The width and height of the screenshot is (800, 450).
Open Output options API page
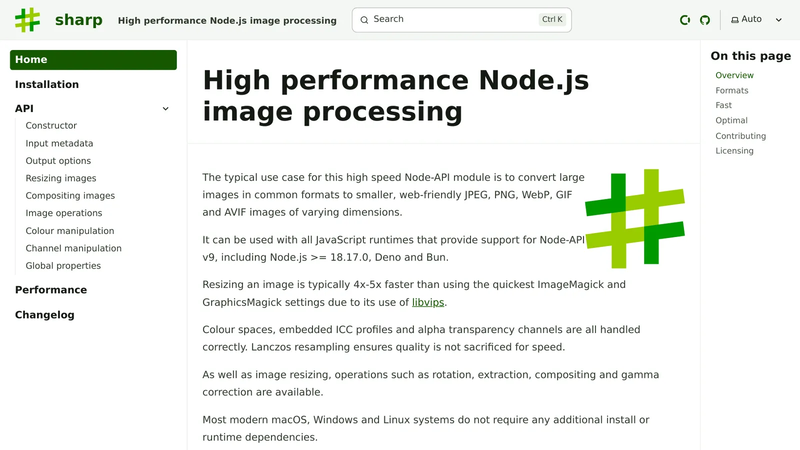(58, 161)
